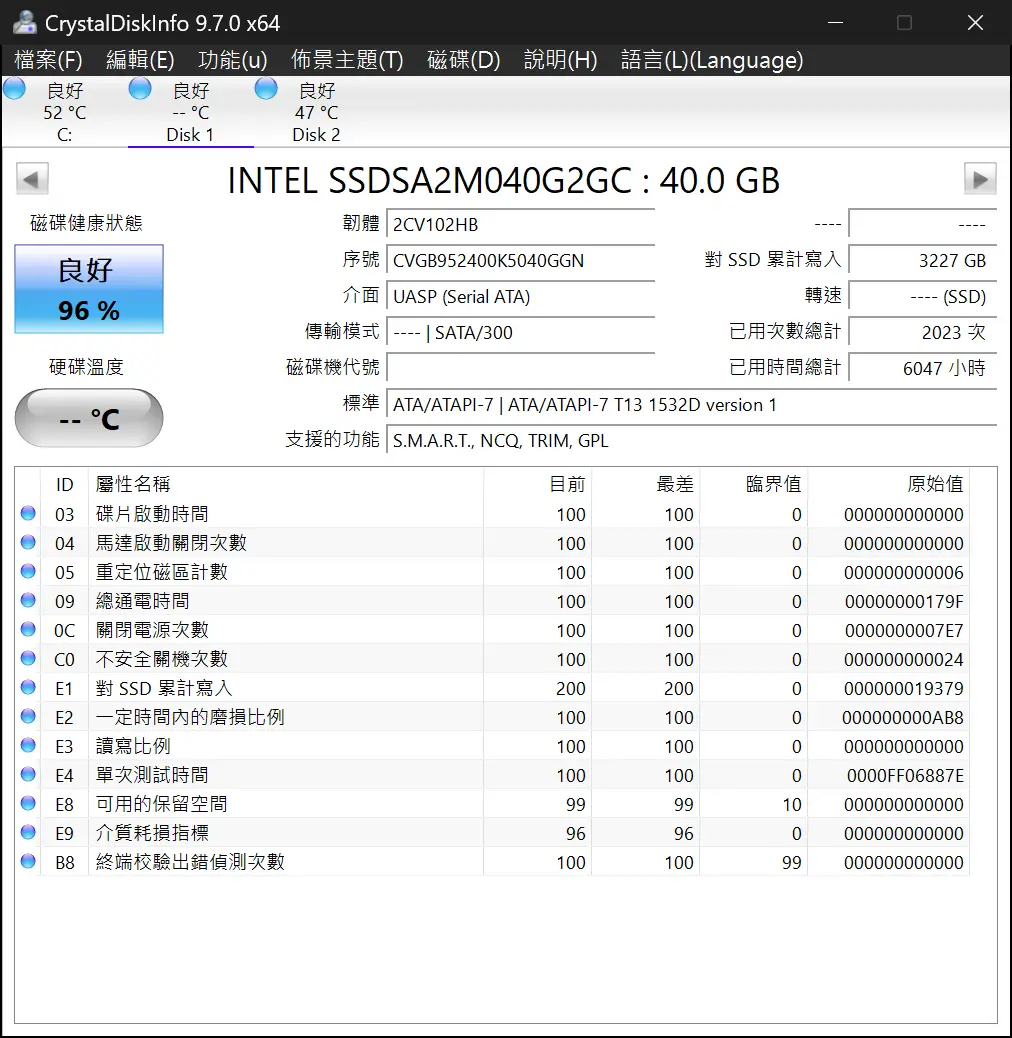This screenshot has height=1038, width=1012.
Task: Click the disk title INTEL SSDSA2M040G2GC : 40.0 GB
Action: (x=504, y=180)
